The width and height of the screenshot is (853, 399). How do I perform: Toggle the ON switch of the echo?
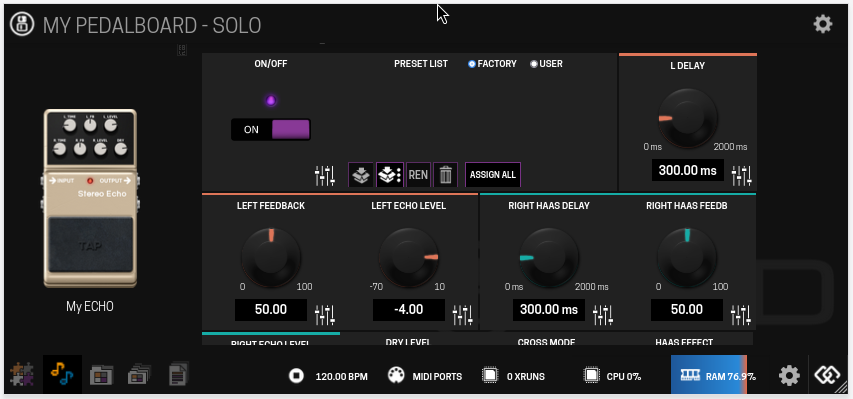pos(271,130)
